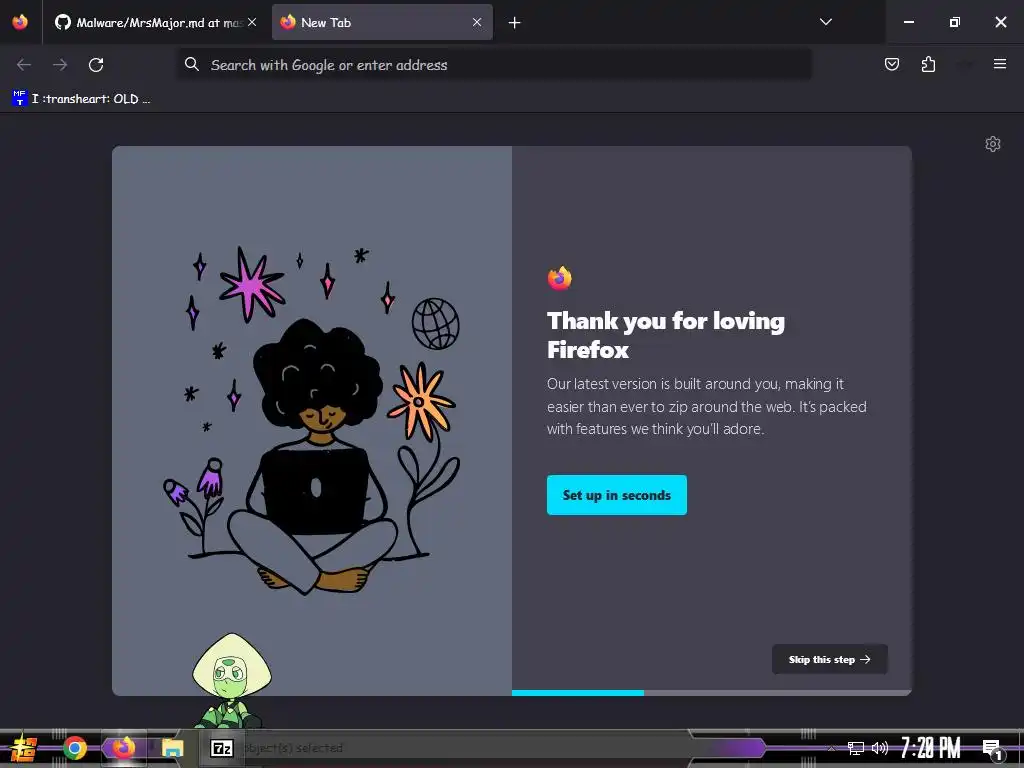Viewport: 1024px width, 768px height.
Task: Go forward one page
Action: click(x=60, y=65)
